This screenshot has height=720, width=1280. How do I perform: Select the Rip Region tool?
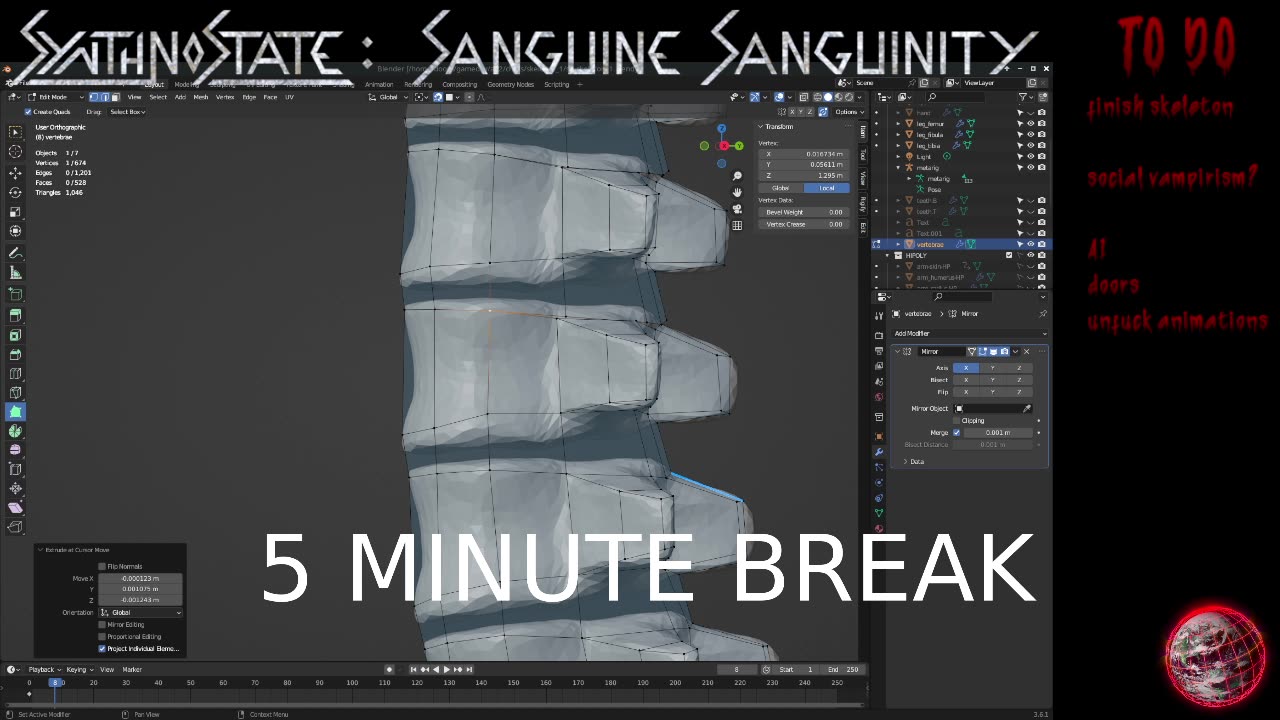pyautogui.click(x=15, y=527)
